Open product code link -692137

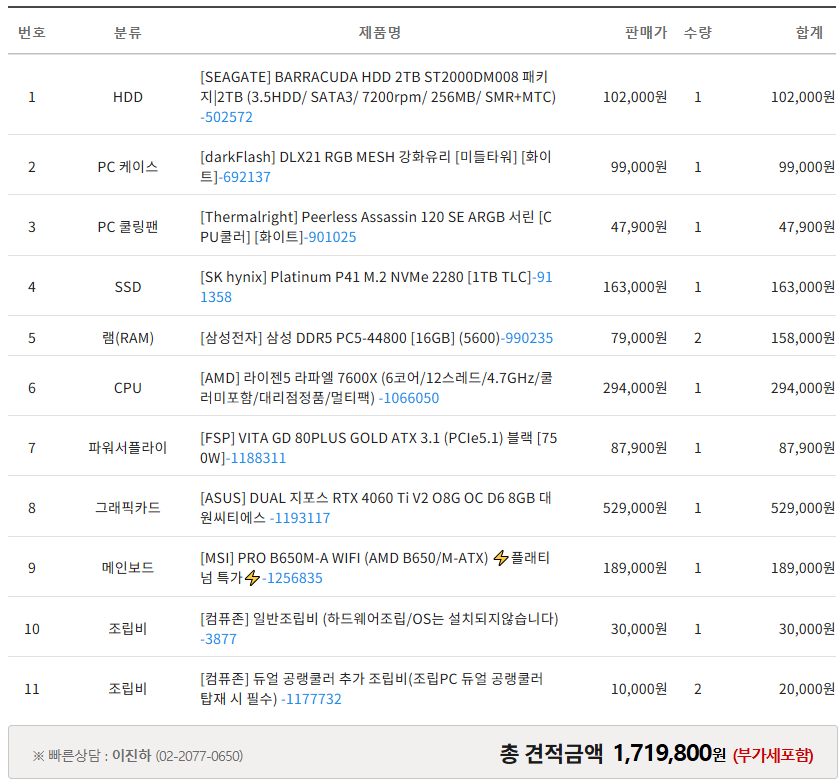pyautogui.click(x=244, y=177)
